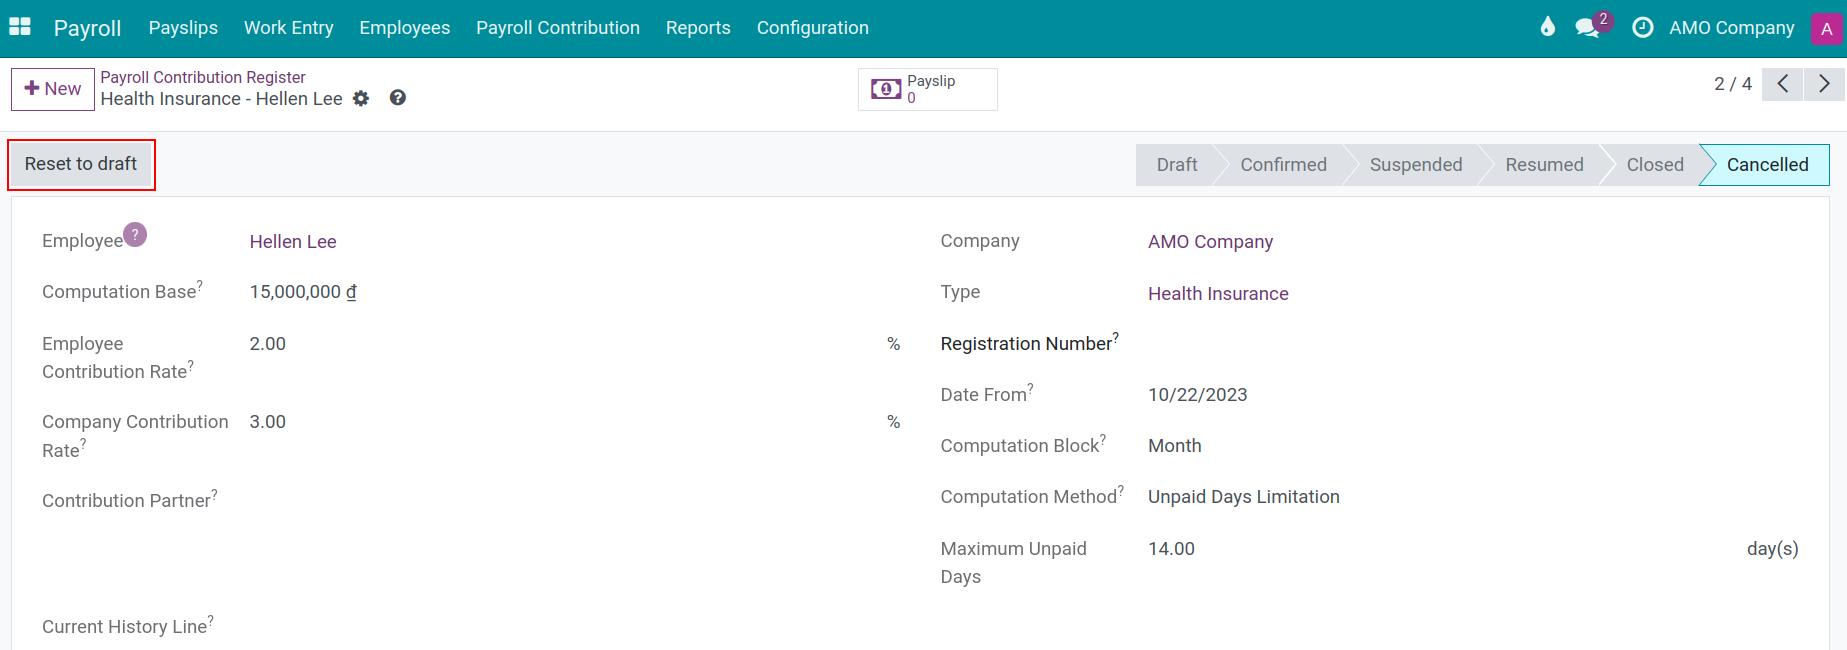Click the Payroll Contribution Register breadcrumb
Screen dimensions: 1847x650
203,77
